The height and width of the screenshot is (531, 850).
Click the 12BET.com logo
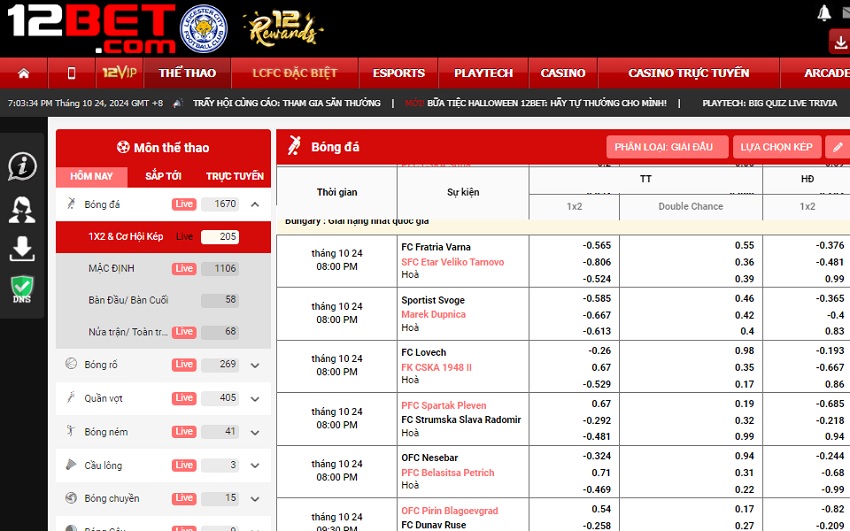pos(91,28)
